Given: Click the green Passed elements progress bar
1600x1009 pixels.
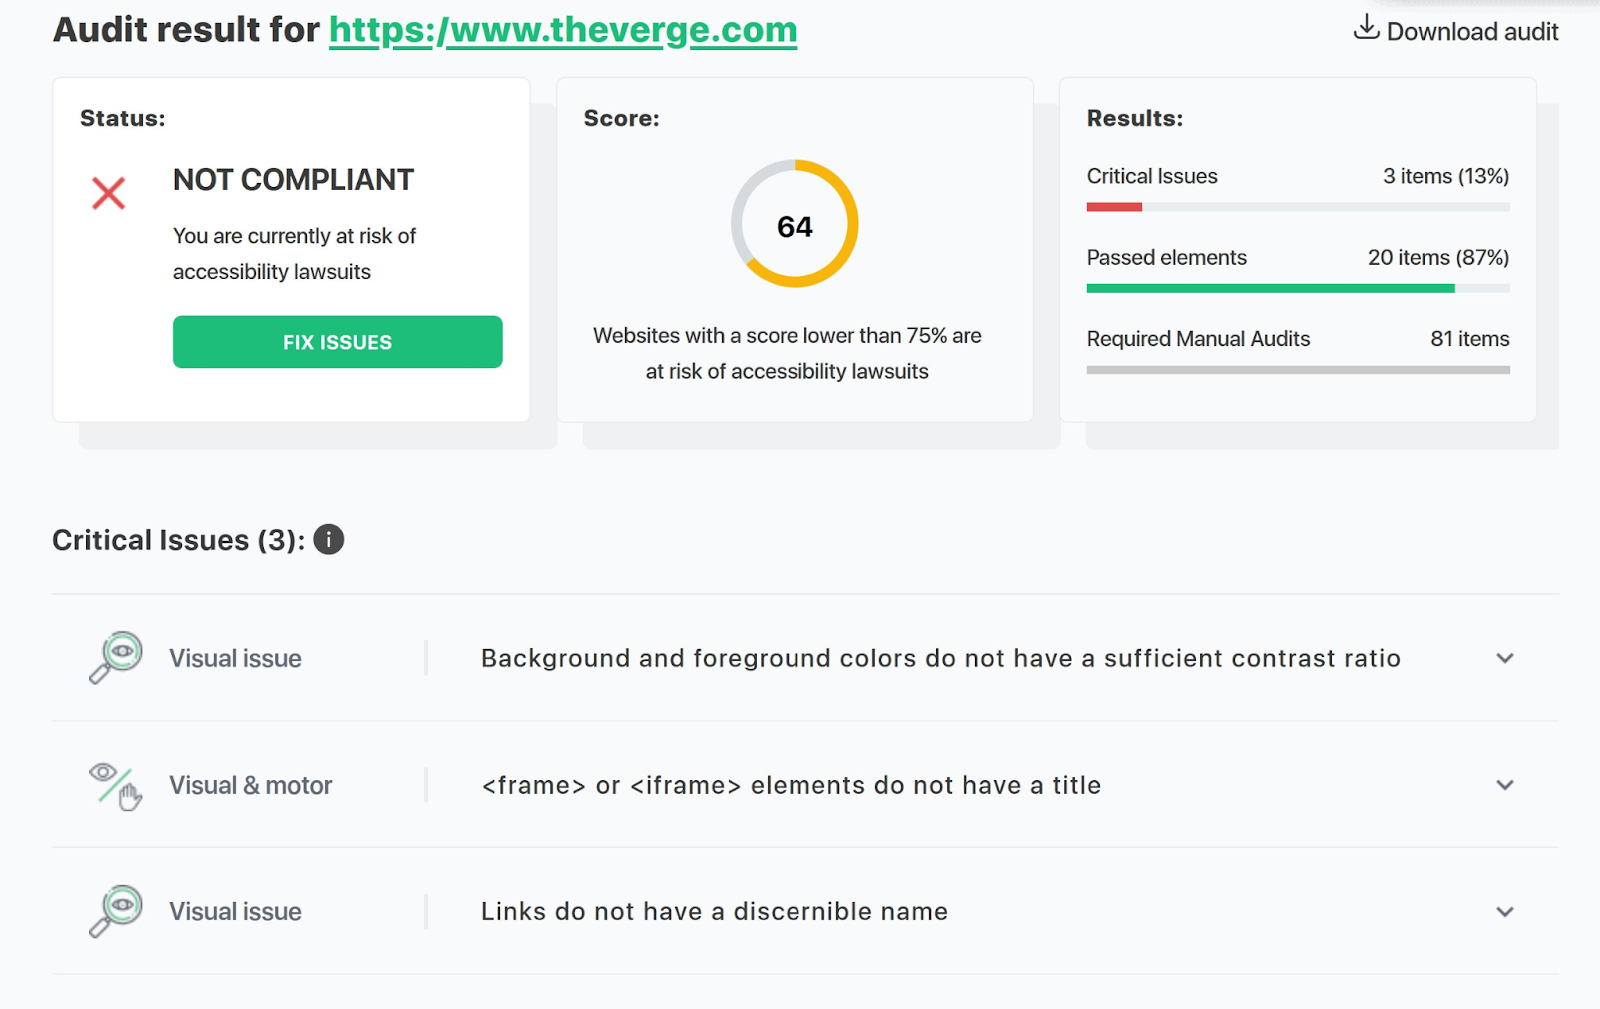Looking at the screenshot, I should [1271, 288].
